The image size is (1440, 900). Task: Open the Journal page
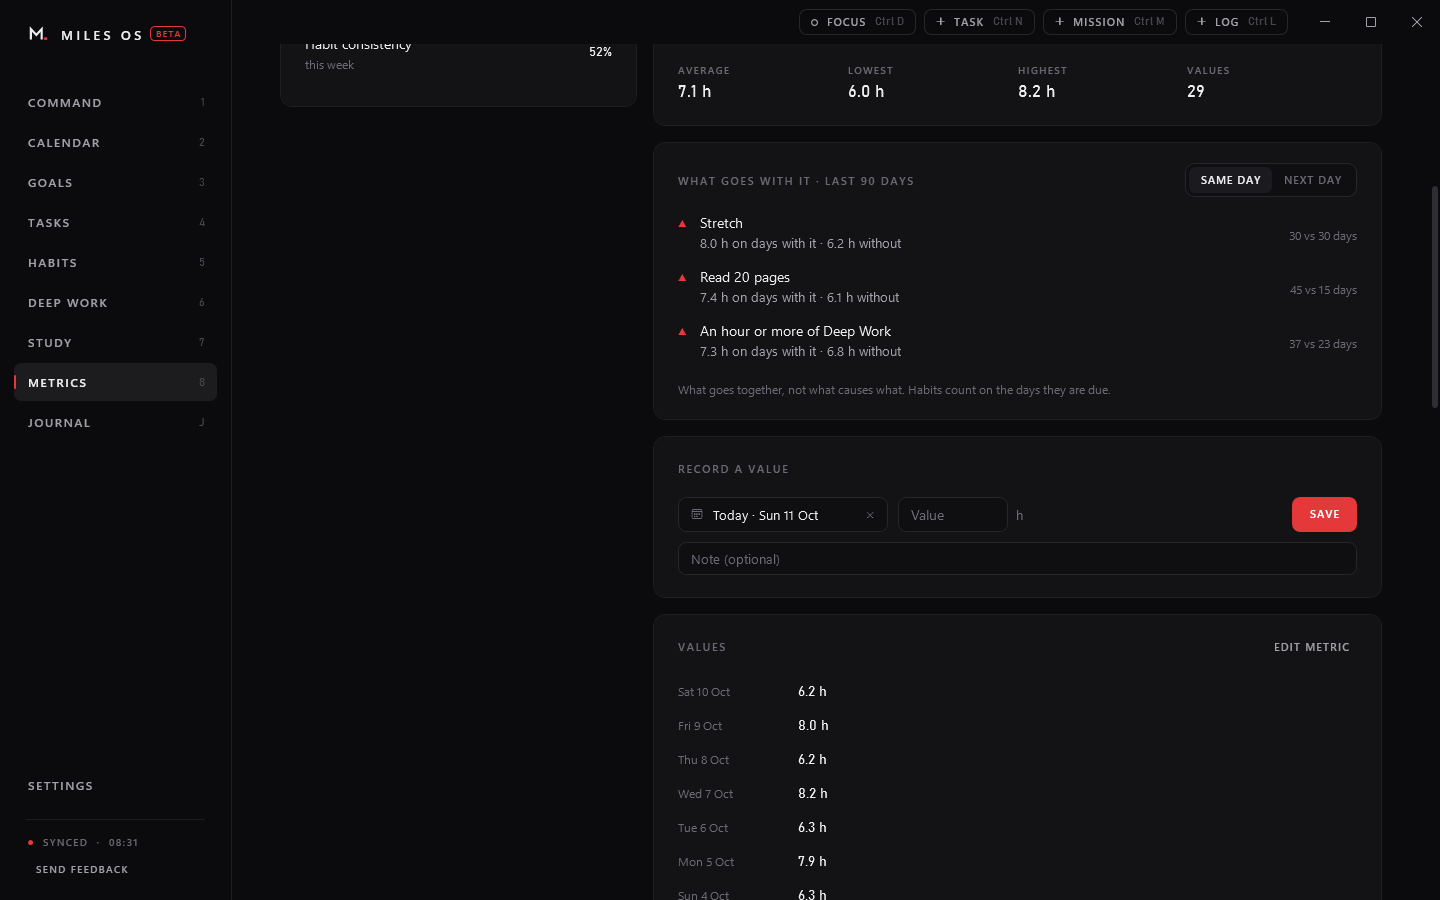115,423
